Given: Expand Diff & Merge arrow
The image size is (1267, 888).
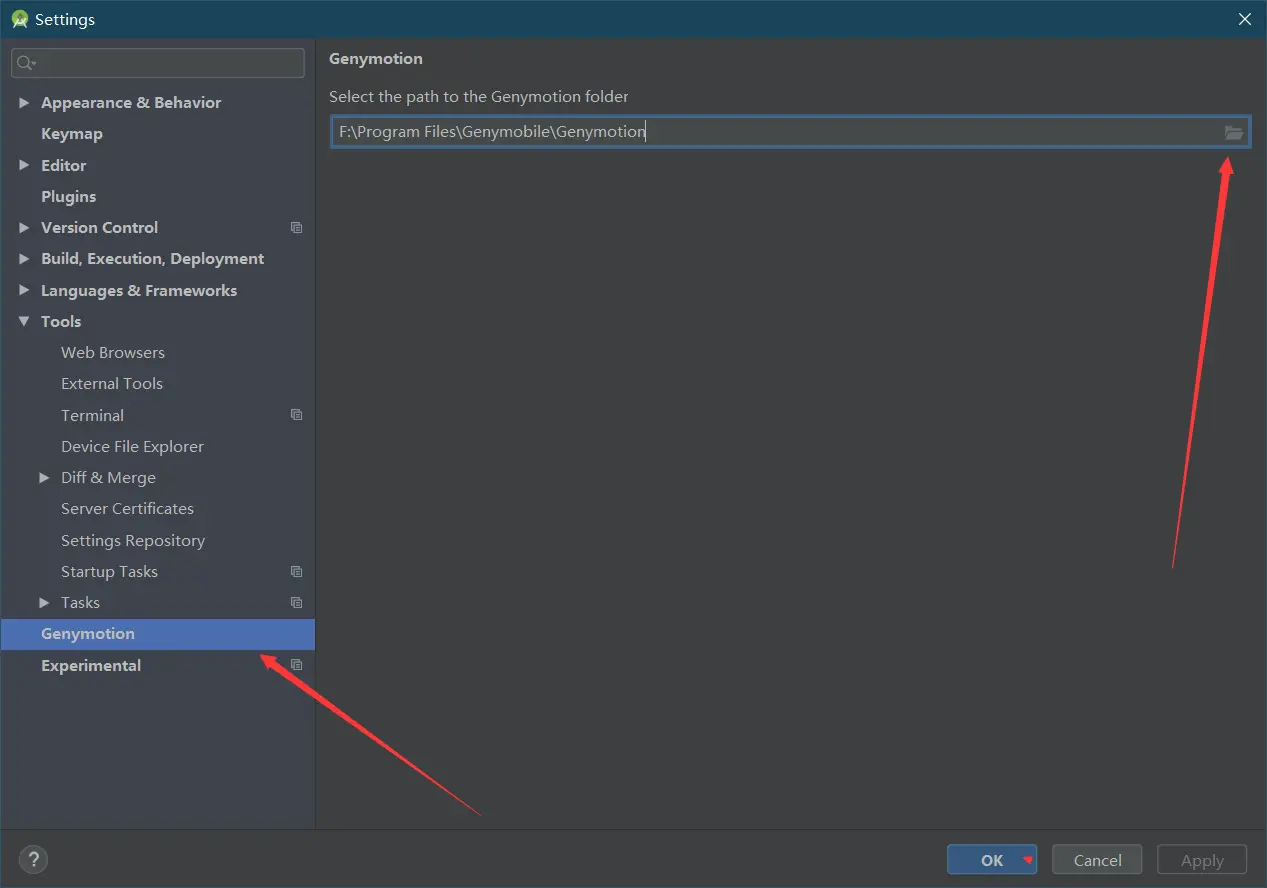Looking at the screenshot, I should pyautogui.click(x=44, y=478).
